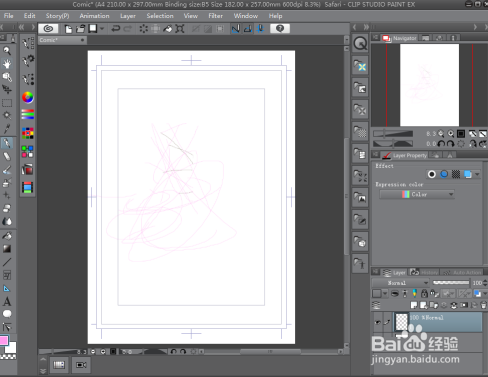The height and width of the screenshot is (377, 488).
Task: Select the Text tool
Action: pos(7,302)
